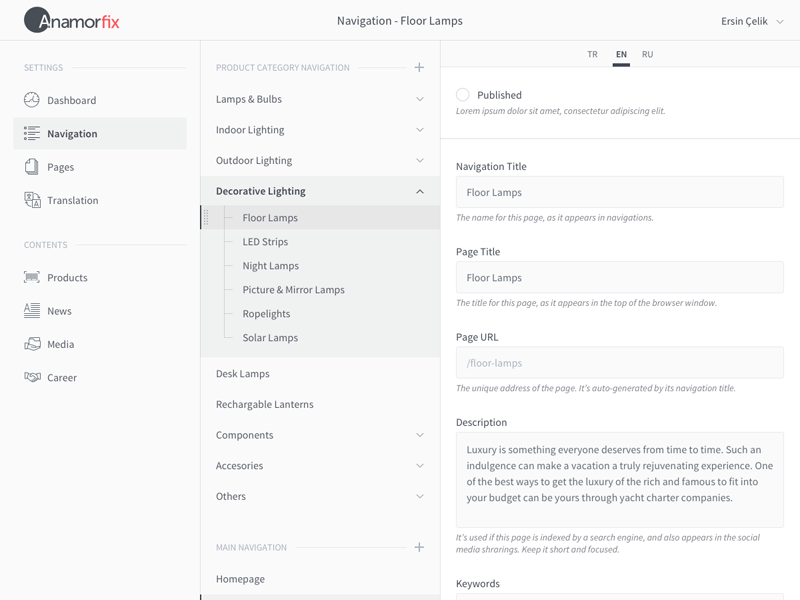Add a new product category navigation item
800x600 pixels.
(x=419, y=67)
